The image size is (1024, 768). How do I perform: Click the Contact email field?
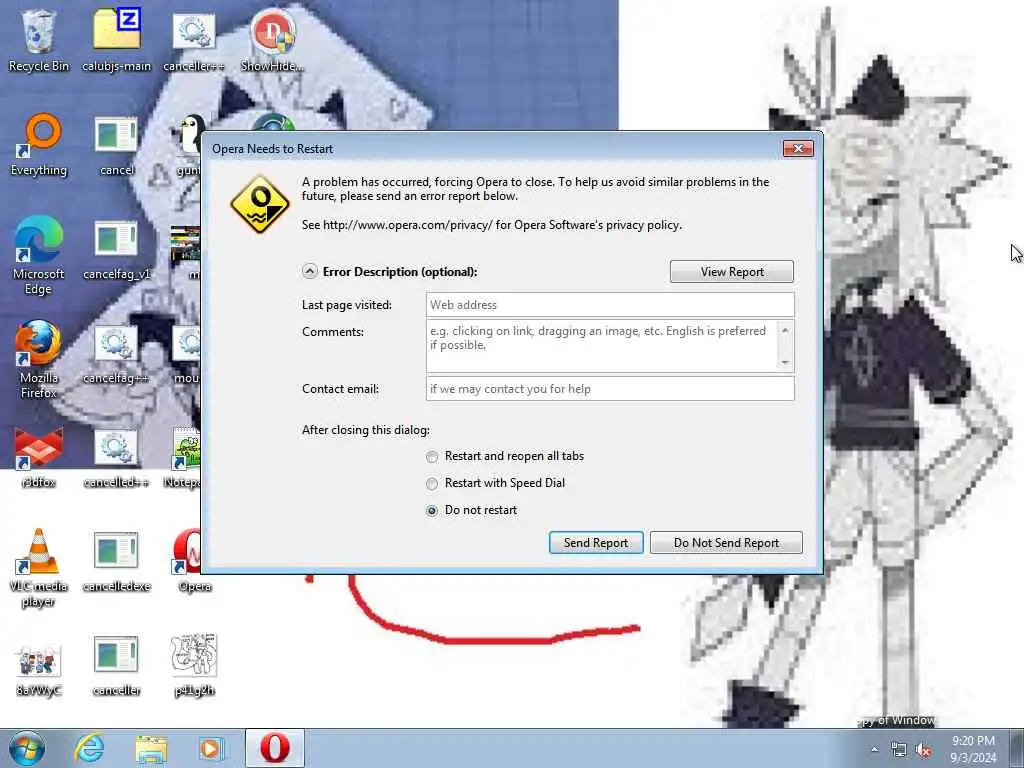[610, 389]
